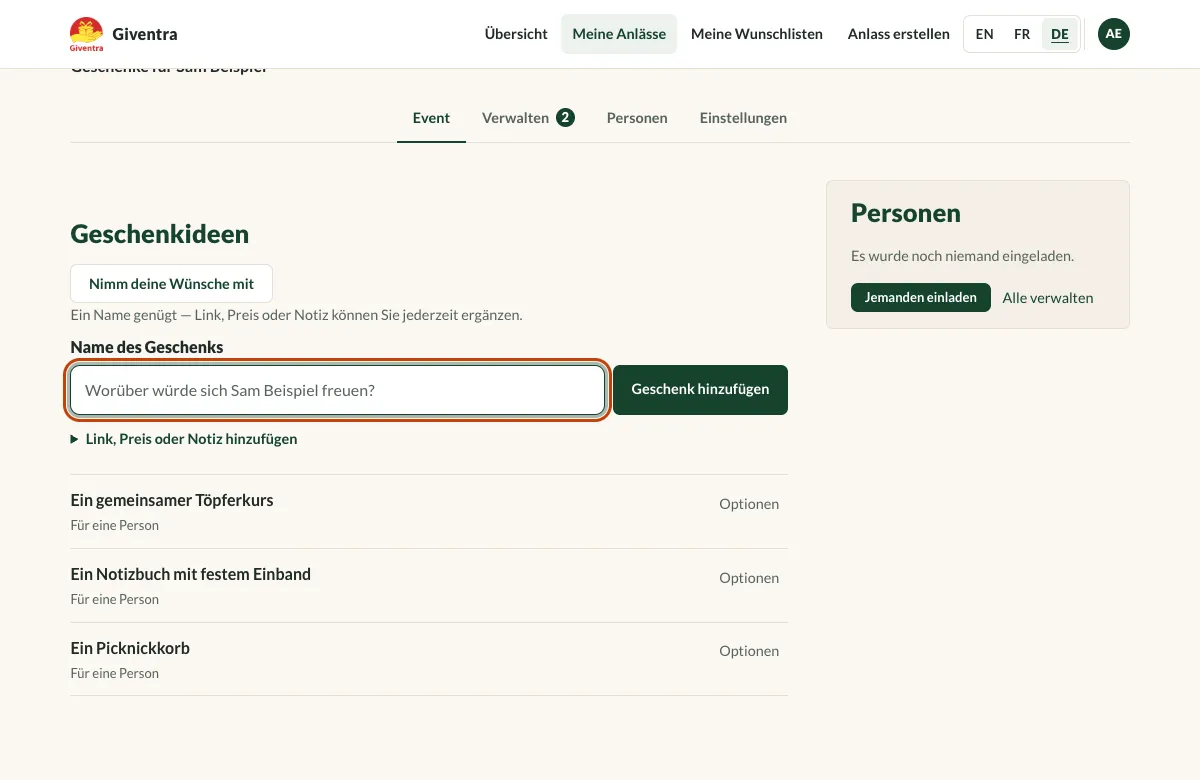This screenshot has width=1200, height=780.
Task: Open Anlass erstellen in the navigation
Action: pos(899,34)
